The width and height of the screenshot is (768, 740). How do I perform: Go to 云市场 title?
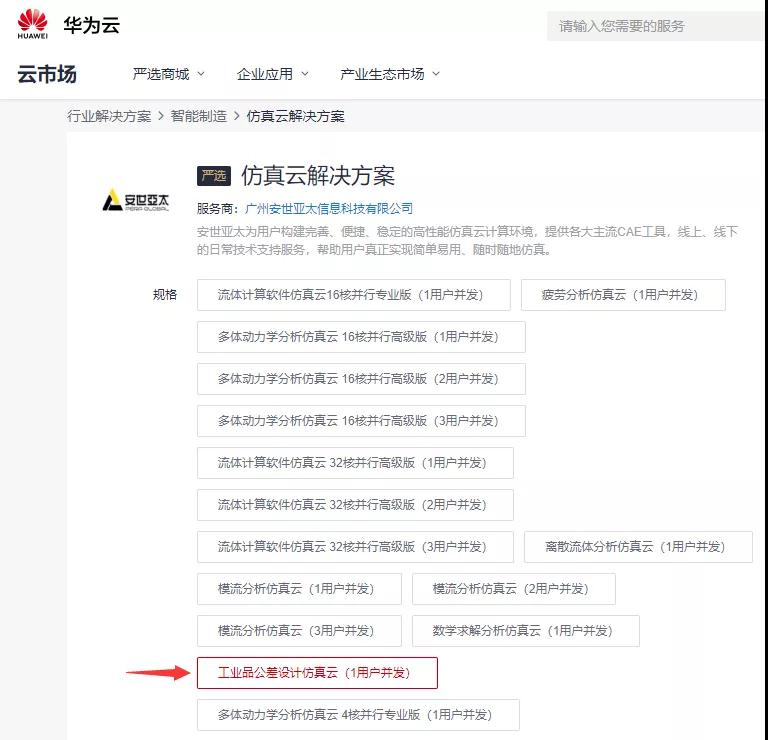coord(47,74)
